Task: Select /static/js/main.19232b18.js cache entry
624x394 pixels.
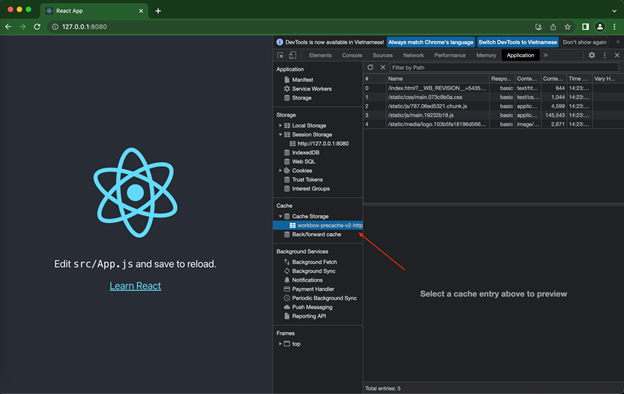Action: point(493,115)
